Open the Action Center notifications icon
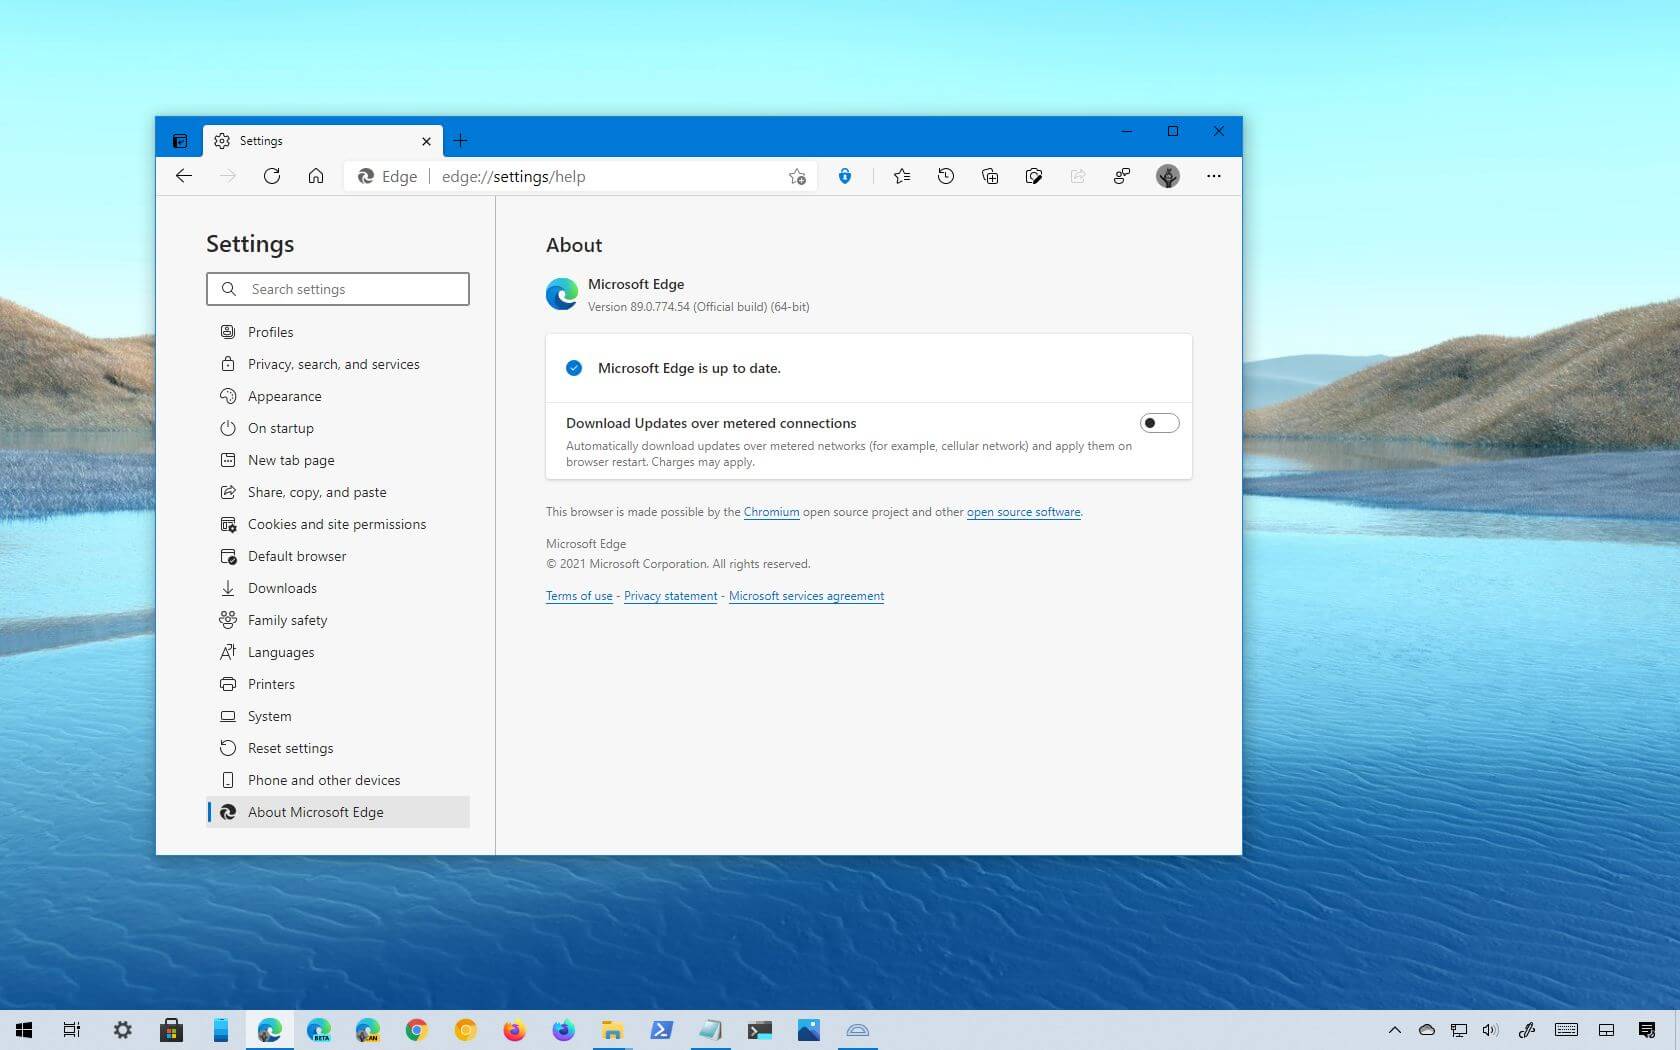Image resolution: width=1680 pixels, height=1050 pixels. tap(1647, 1030)
